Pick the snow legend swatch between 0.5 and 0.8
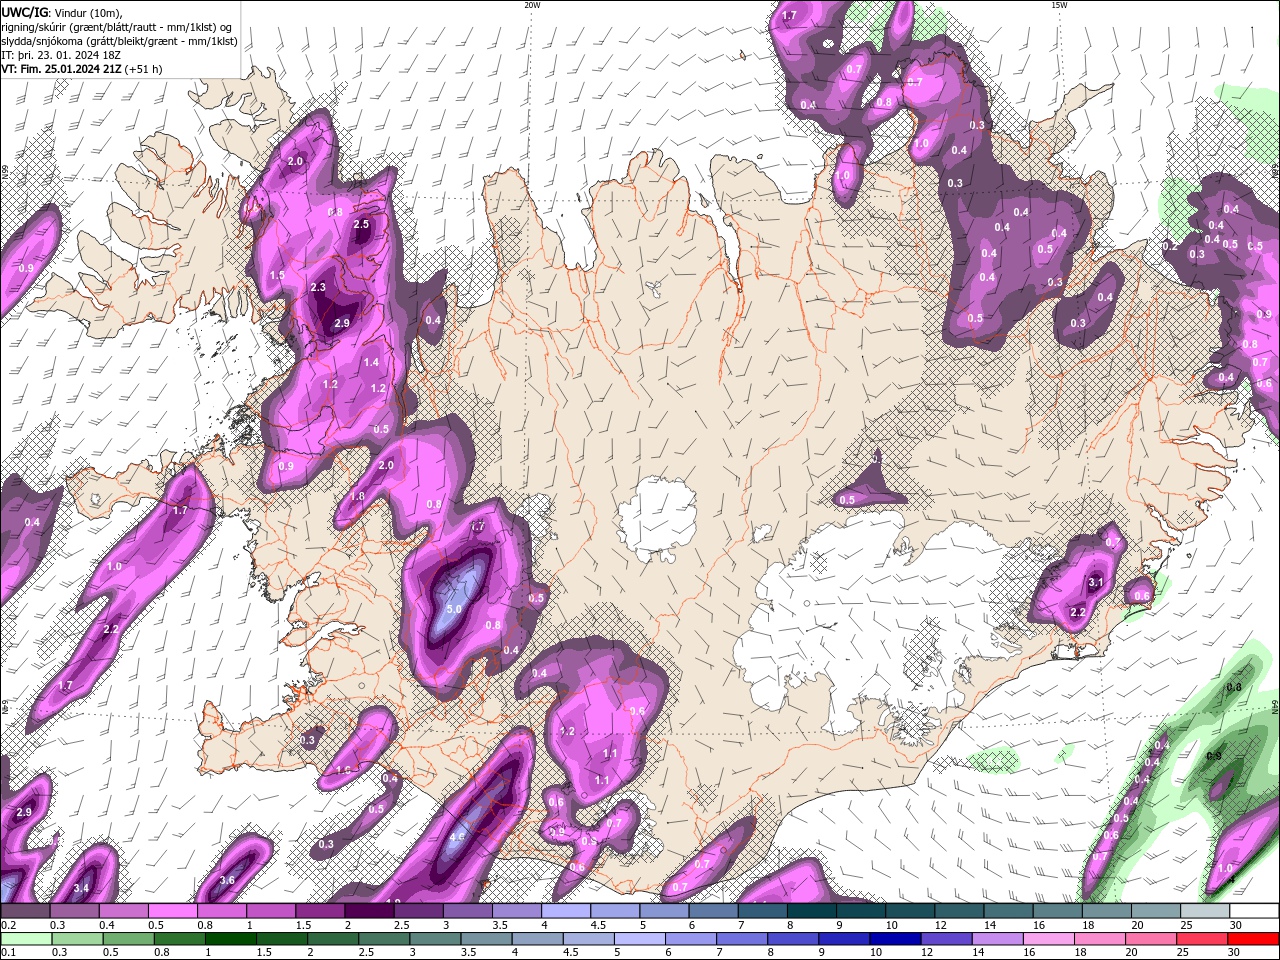Viewport: 1280px width, 960px height. 172,911
